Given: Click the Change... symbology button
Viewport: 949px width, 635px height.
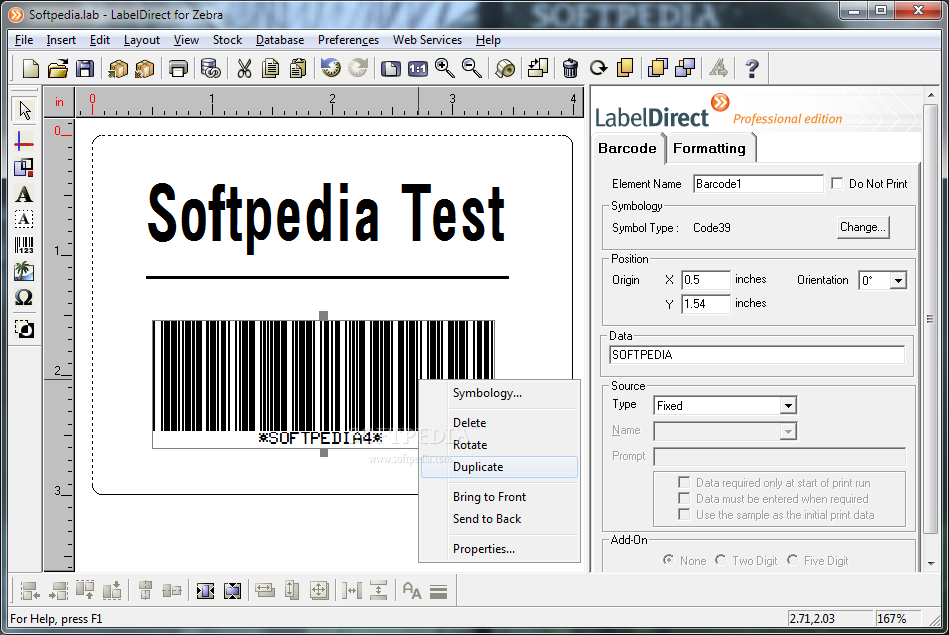Looking at the screenshot, I should pyautogui.click(x=863, y=227).
